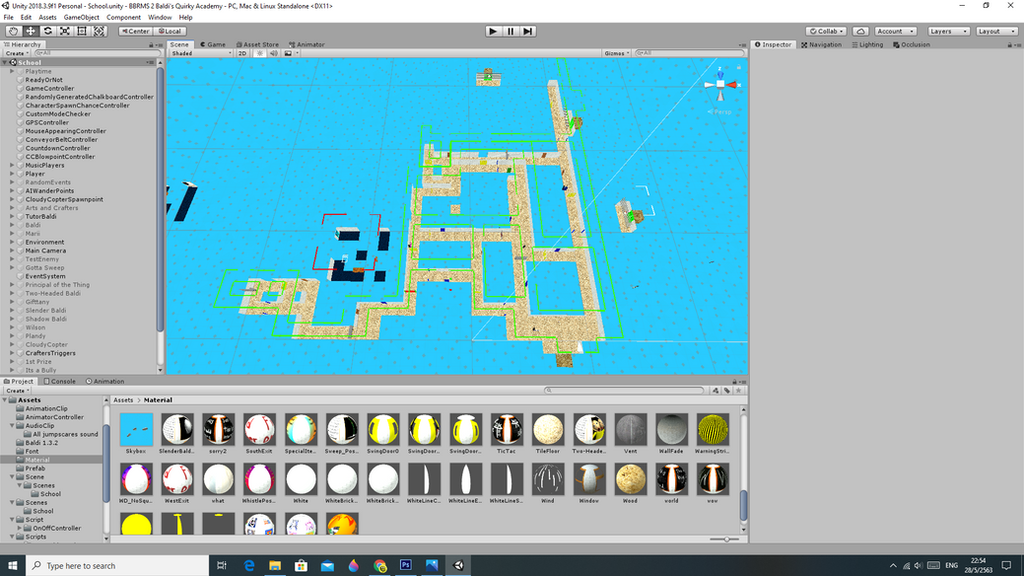The height and width of the screenshot is (576, 1024).
Task: Expand the MusicPlayers object
Action: pos(12,165)
